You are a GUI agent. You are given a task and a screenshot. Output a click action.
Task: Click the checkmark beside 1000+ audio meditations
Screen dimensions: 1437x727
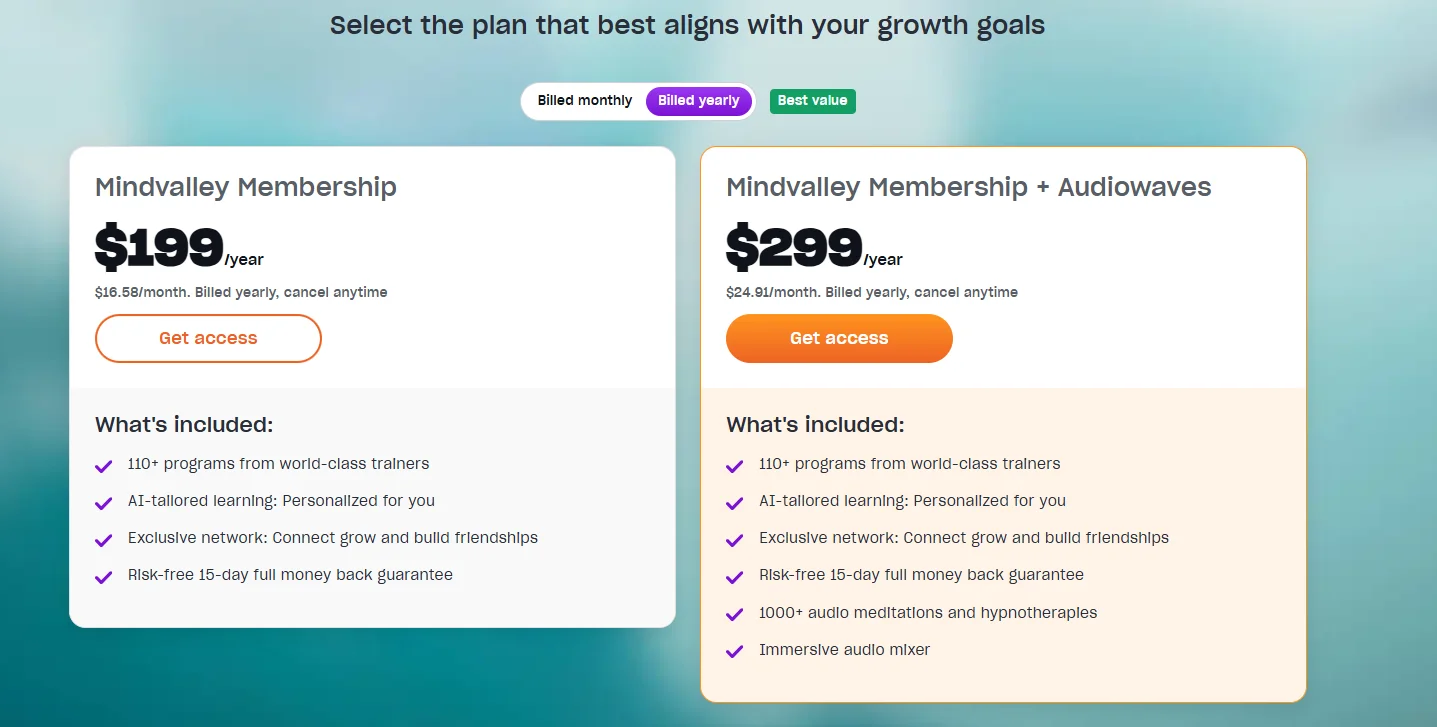pos(734,614)
